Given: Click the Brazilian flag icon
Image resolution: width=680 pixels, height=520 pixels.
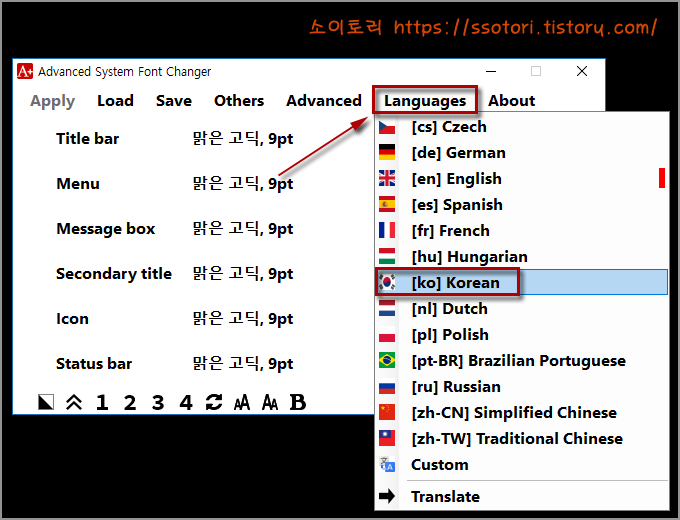Looking at the screenshot, I should [387, 360].
